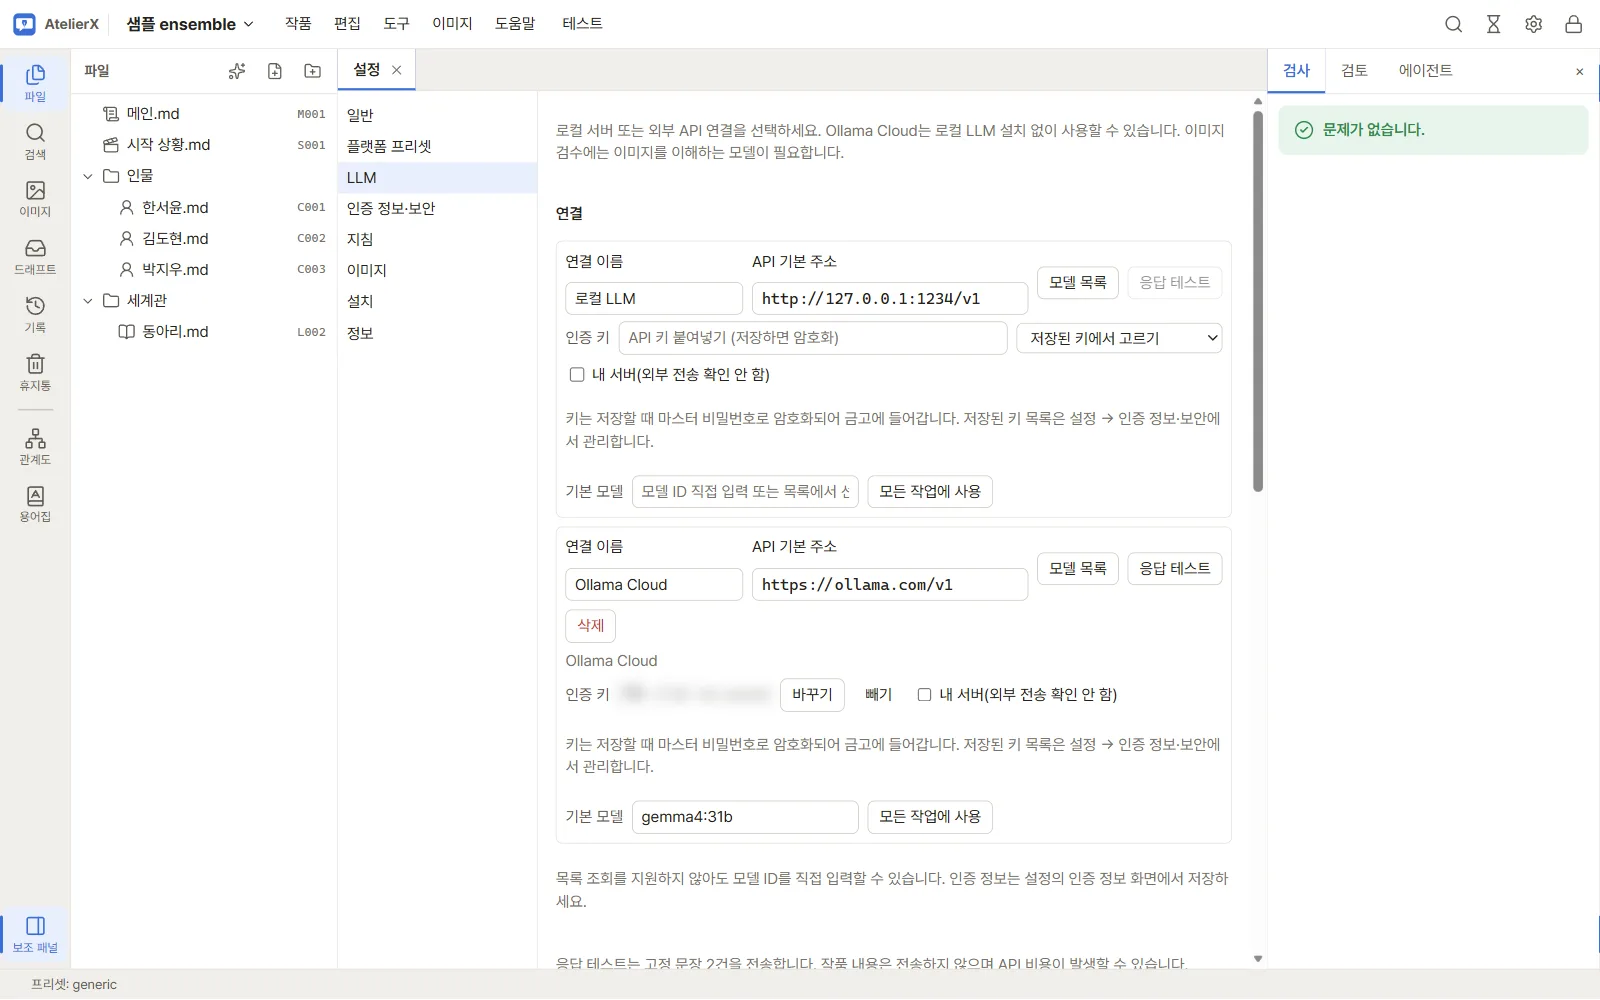Open the 파일 sidebar panel icon
Viewport: 1600px width, 1000px height.
[35, 82]
